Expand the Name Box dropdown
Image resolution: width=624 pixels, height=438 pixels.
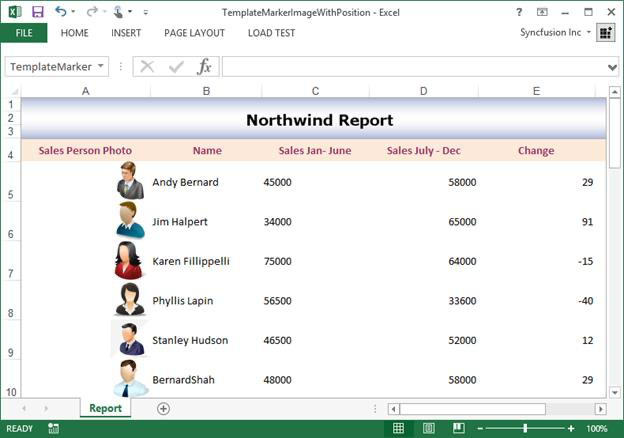[x=101, y=67]
